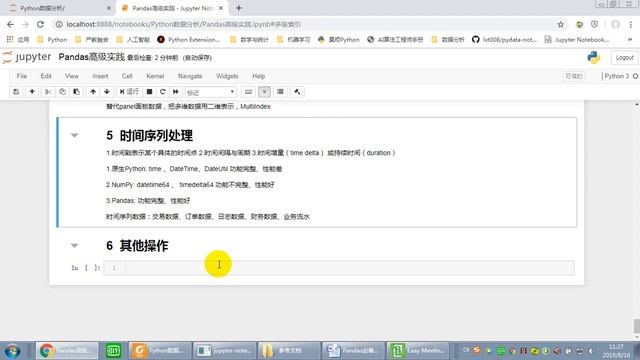Open the browser's three-dot menu

[x=631, y=24]
